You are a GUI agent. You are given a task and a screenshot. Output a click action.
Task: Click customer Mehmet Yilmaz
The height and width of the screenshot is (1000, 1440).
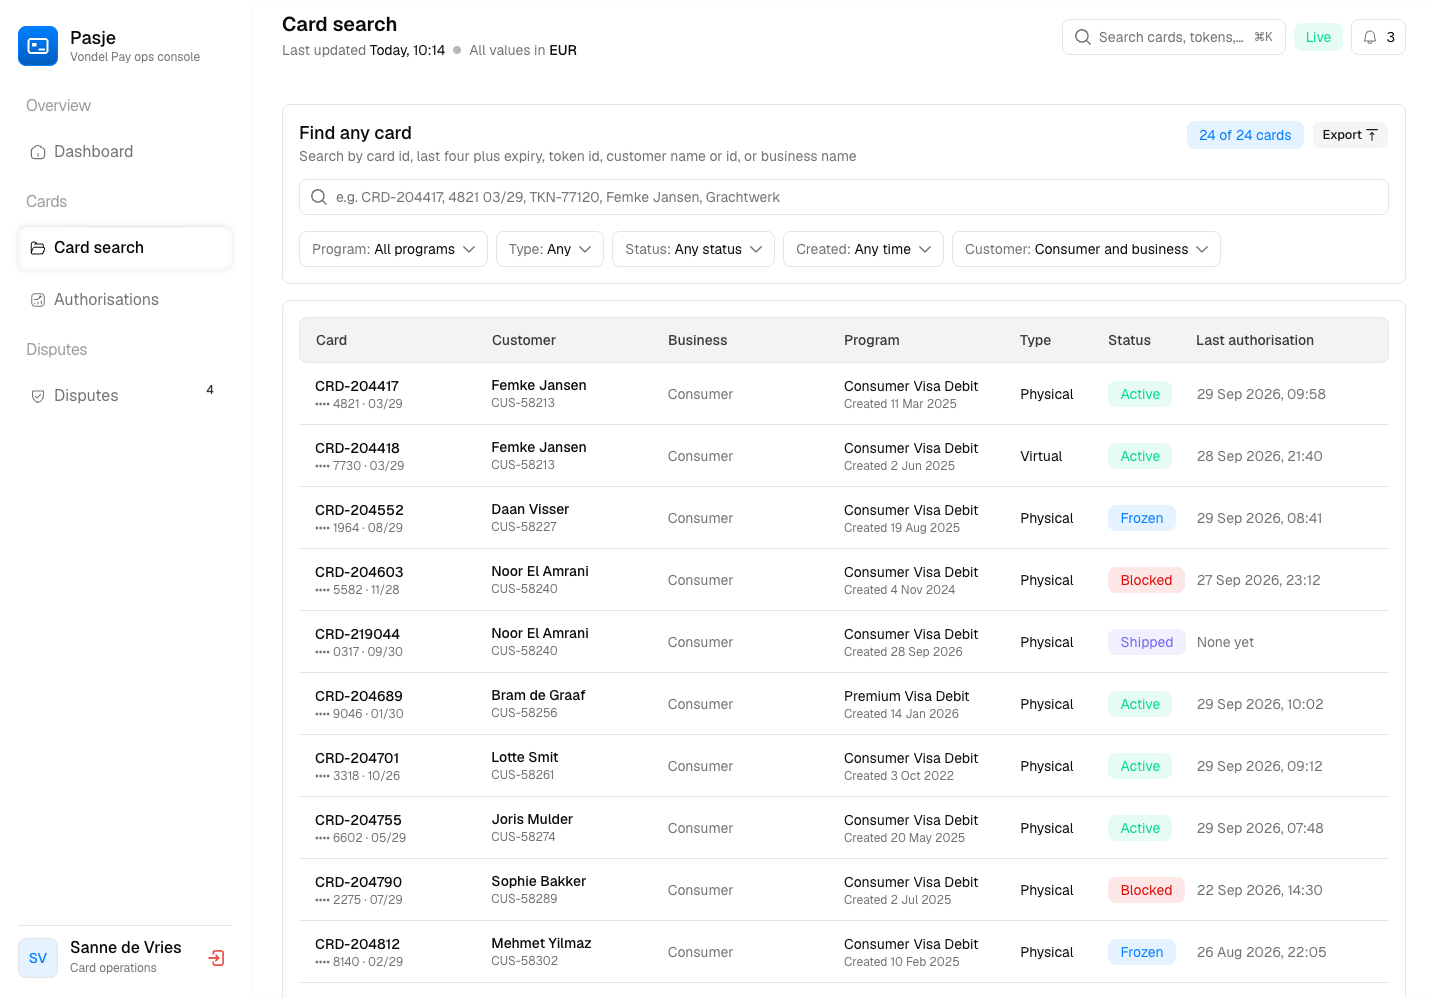(541, 943)
